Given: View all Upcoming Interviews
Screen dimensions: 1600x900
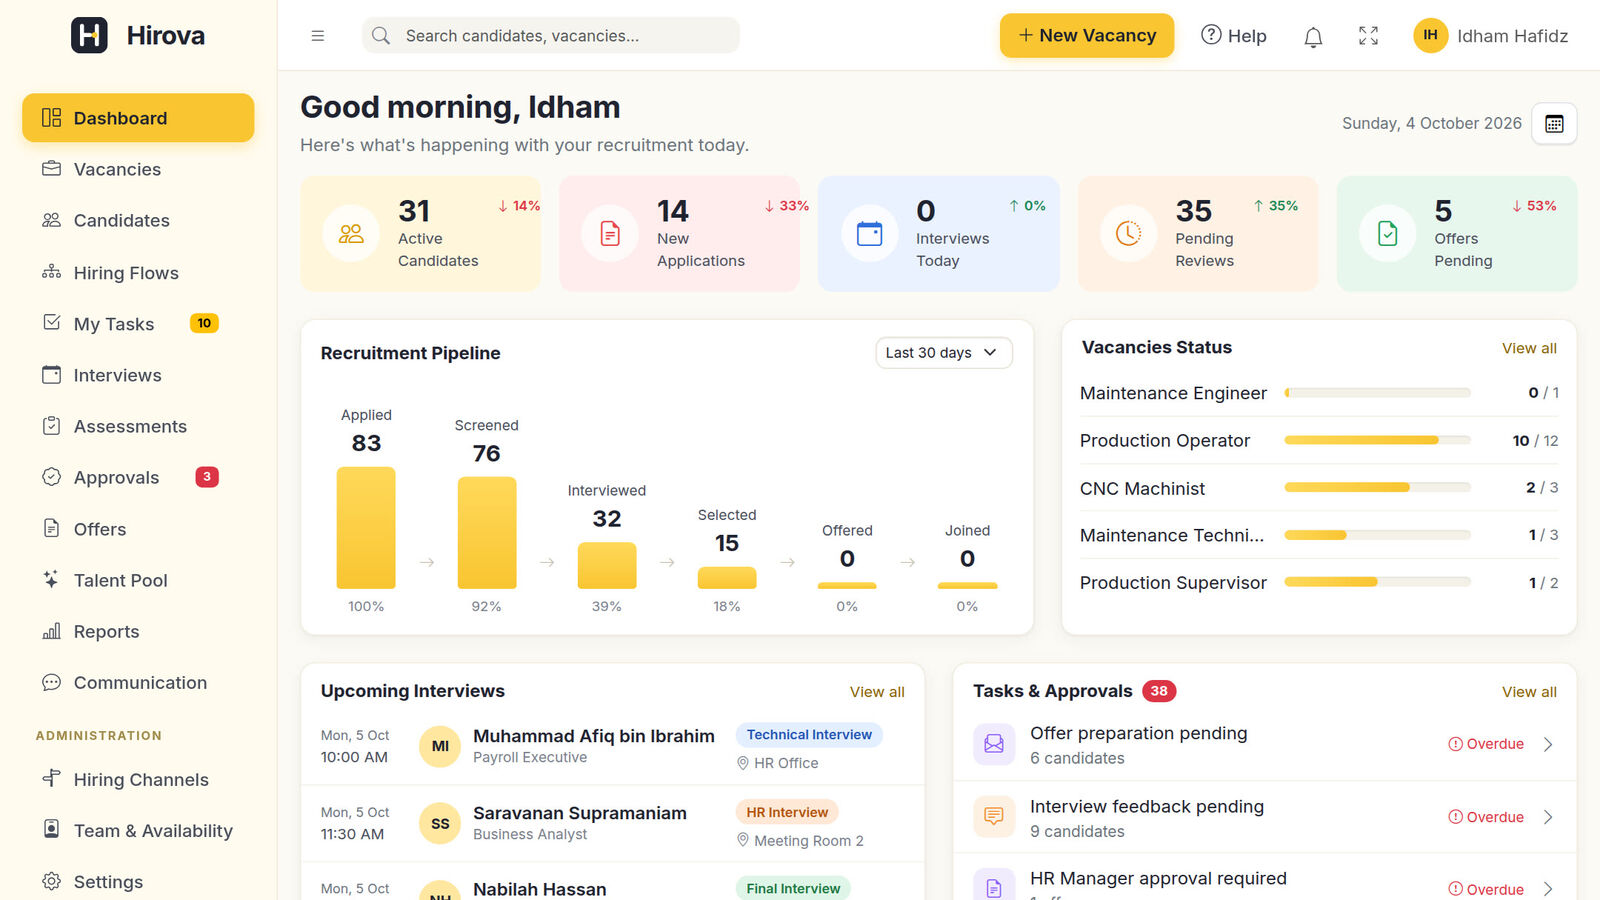Looking at the screenshot, I should [877, 692].
